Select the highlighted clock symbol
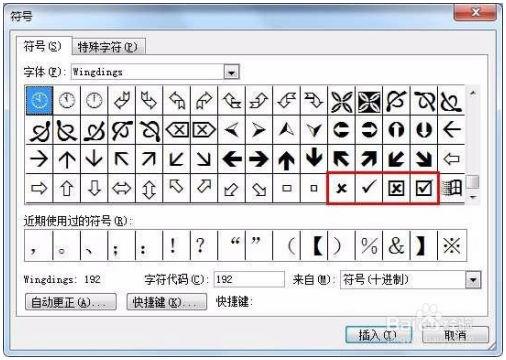 pyautogui.click(x=39, y=100)
